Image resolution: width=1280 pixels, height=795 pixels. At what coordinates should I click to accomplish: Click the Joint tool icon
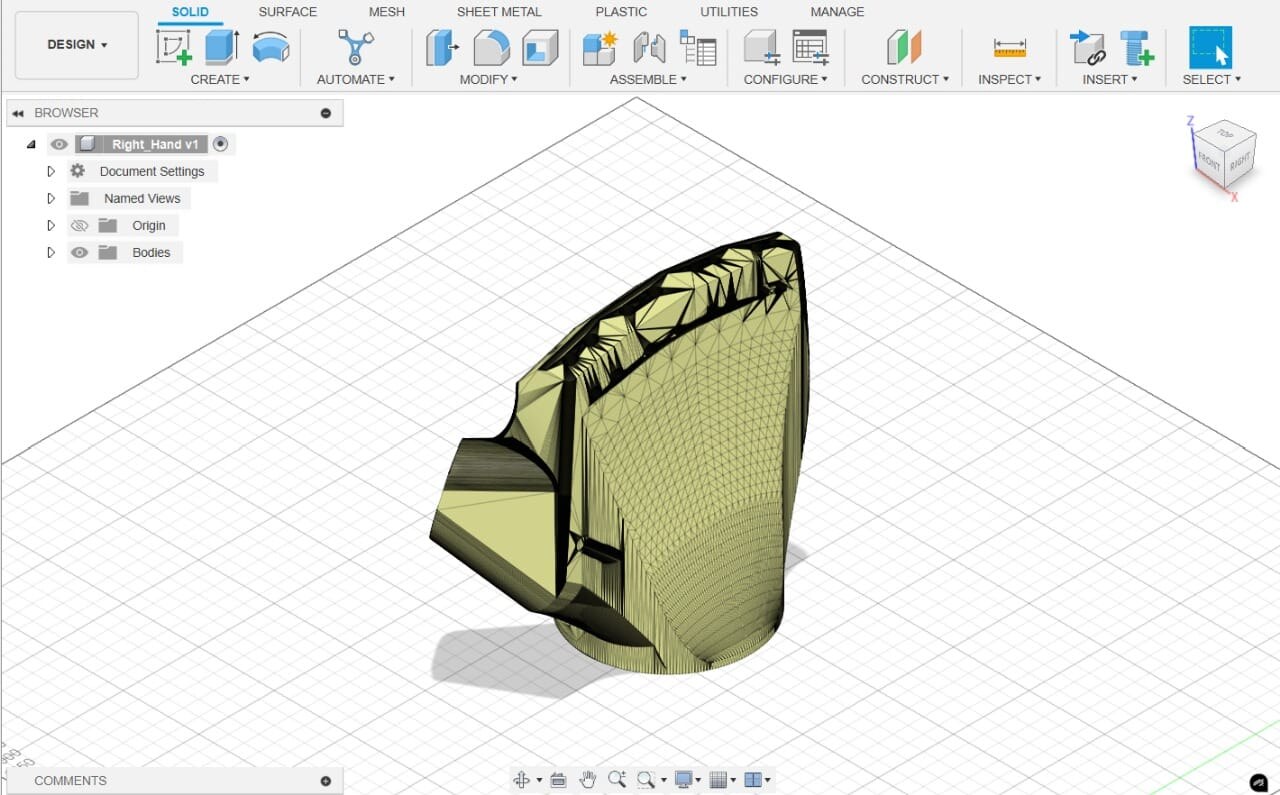point(649,47)
